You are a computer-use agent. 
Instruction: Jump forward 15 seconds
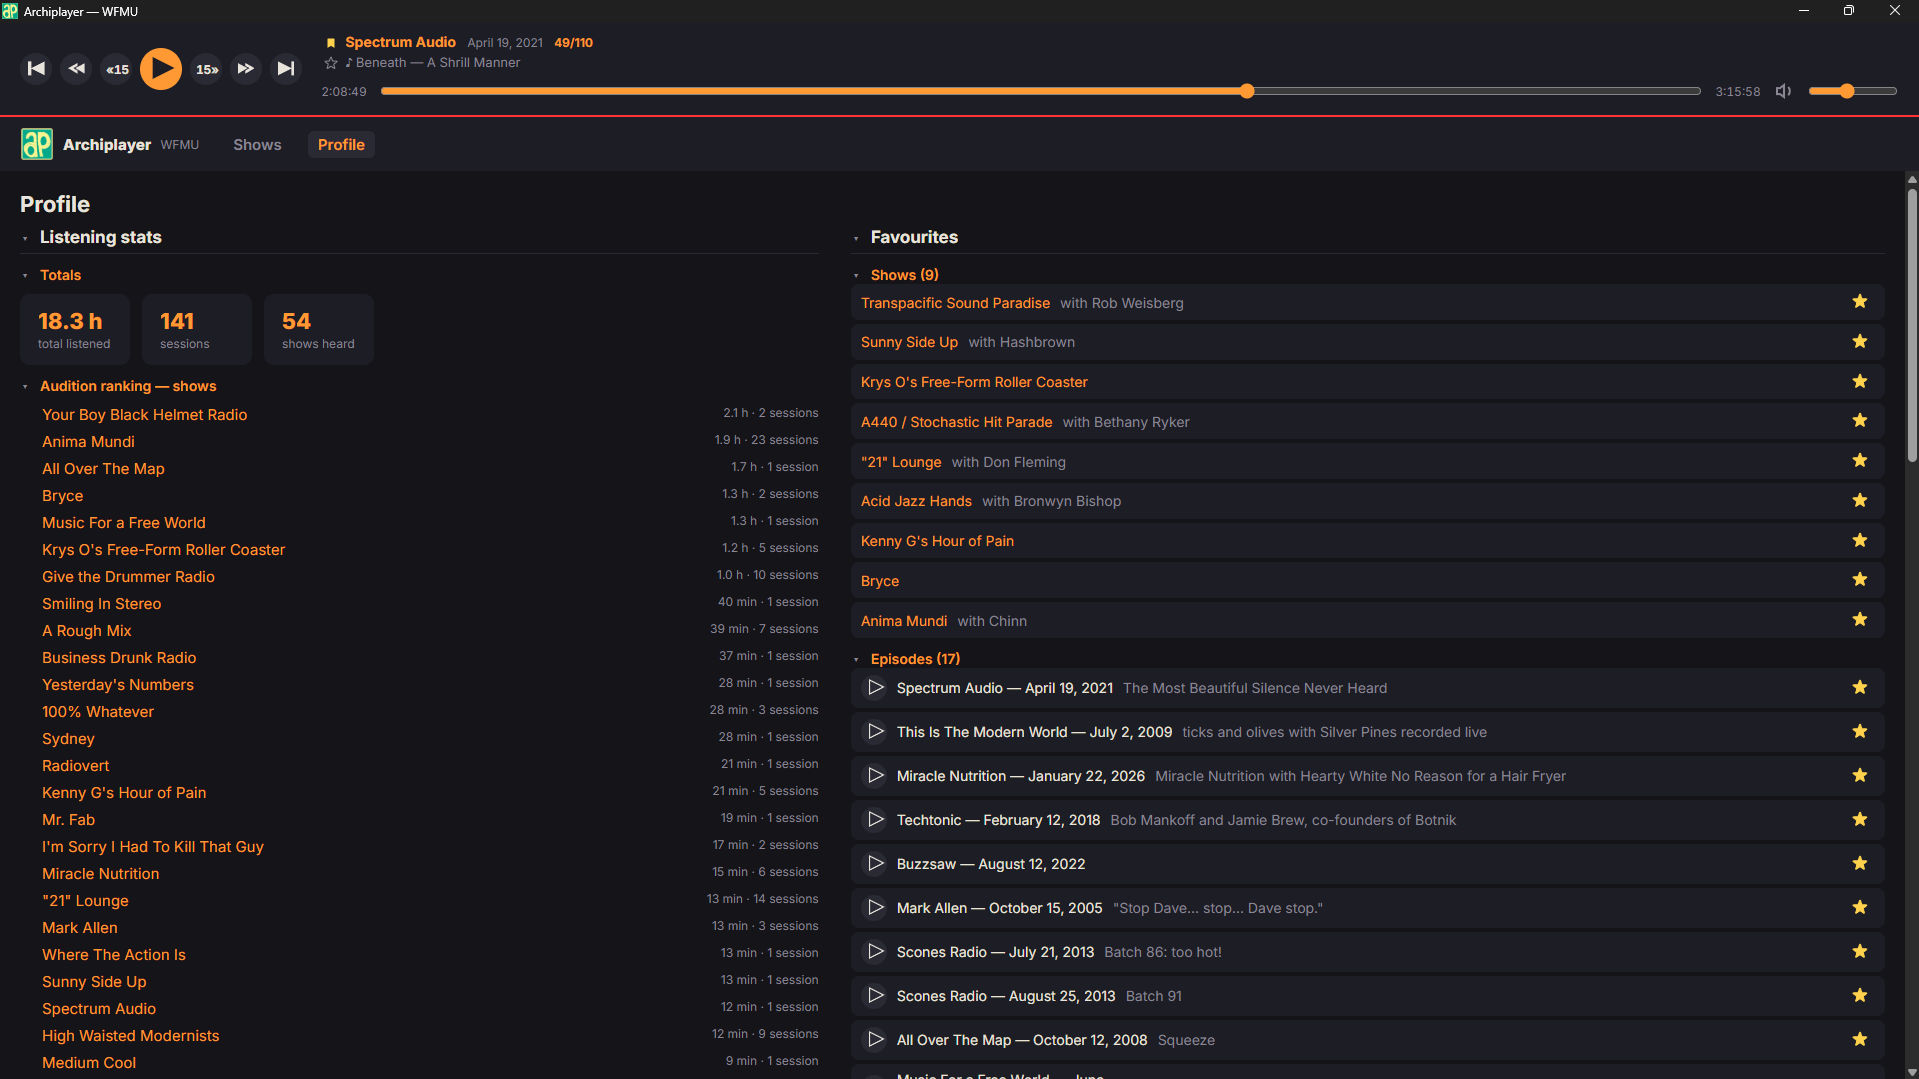(x=207, y=69)
